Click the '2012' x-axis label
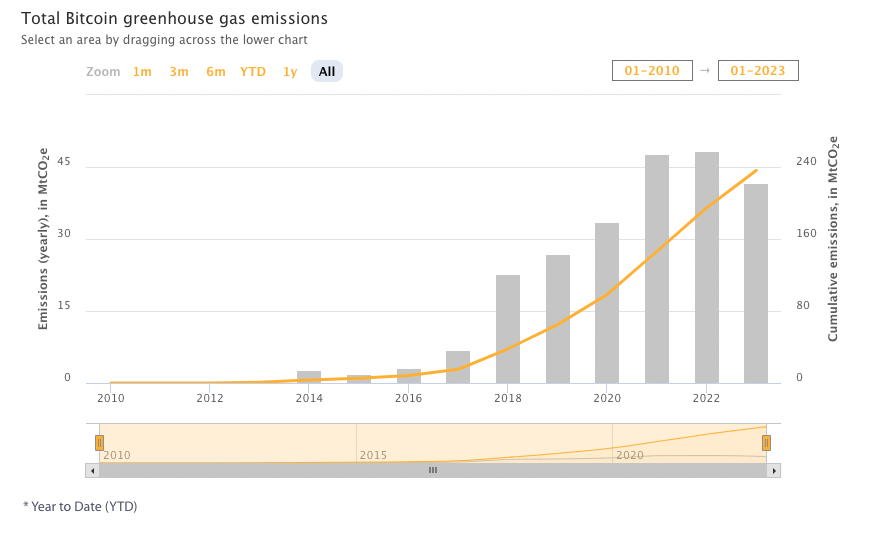The image size is (873, 537). 210,398
